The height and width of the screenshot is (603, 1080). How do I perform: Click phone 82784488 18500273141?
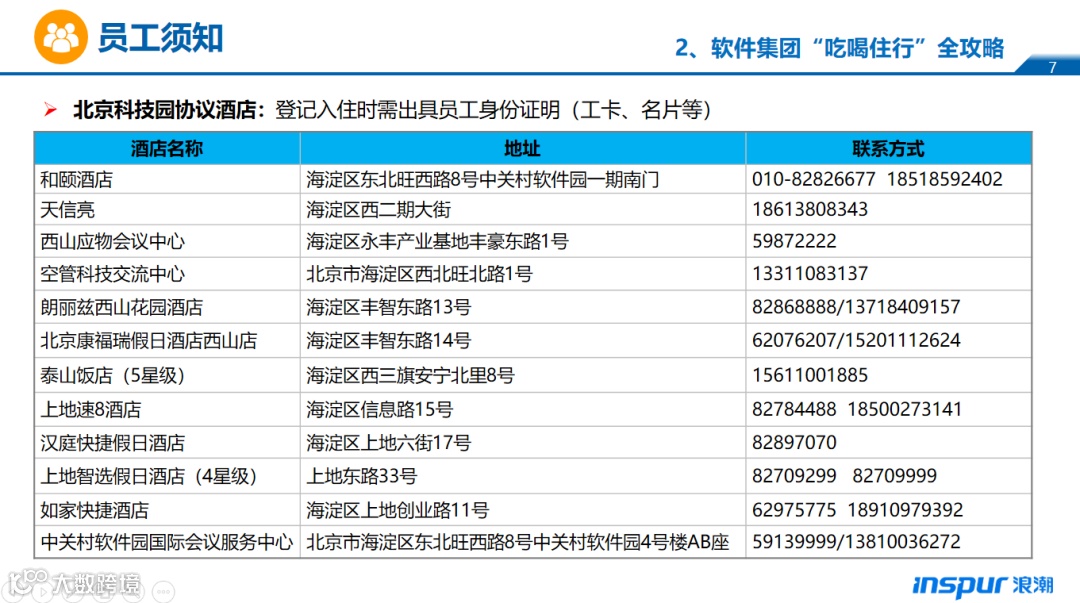tap(856, 409)
